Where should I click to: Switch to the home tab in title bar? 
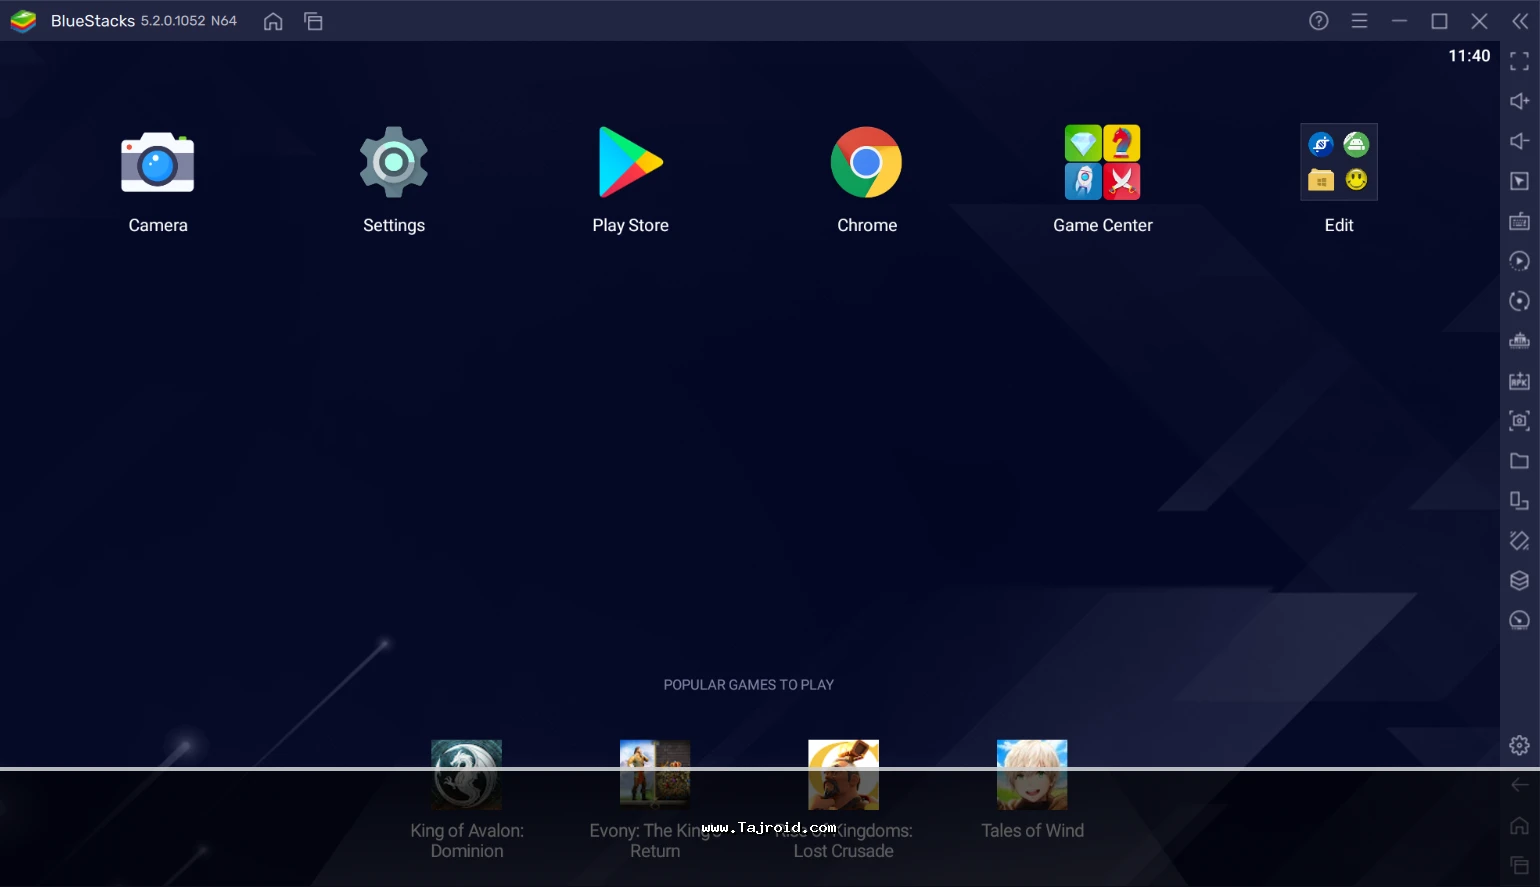point(273,21)
